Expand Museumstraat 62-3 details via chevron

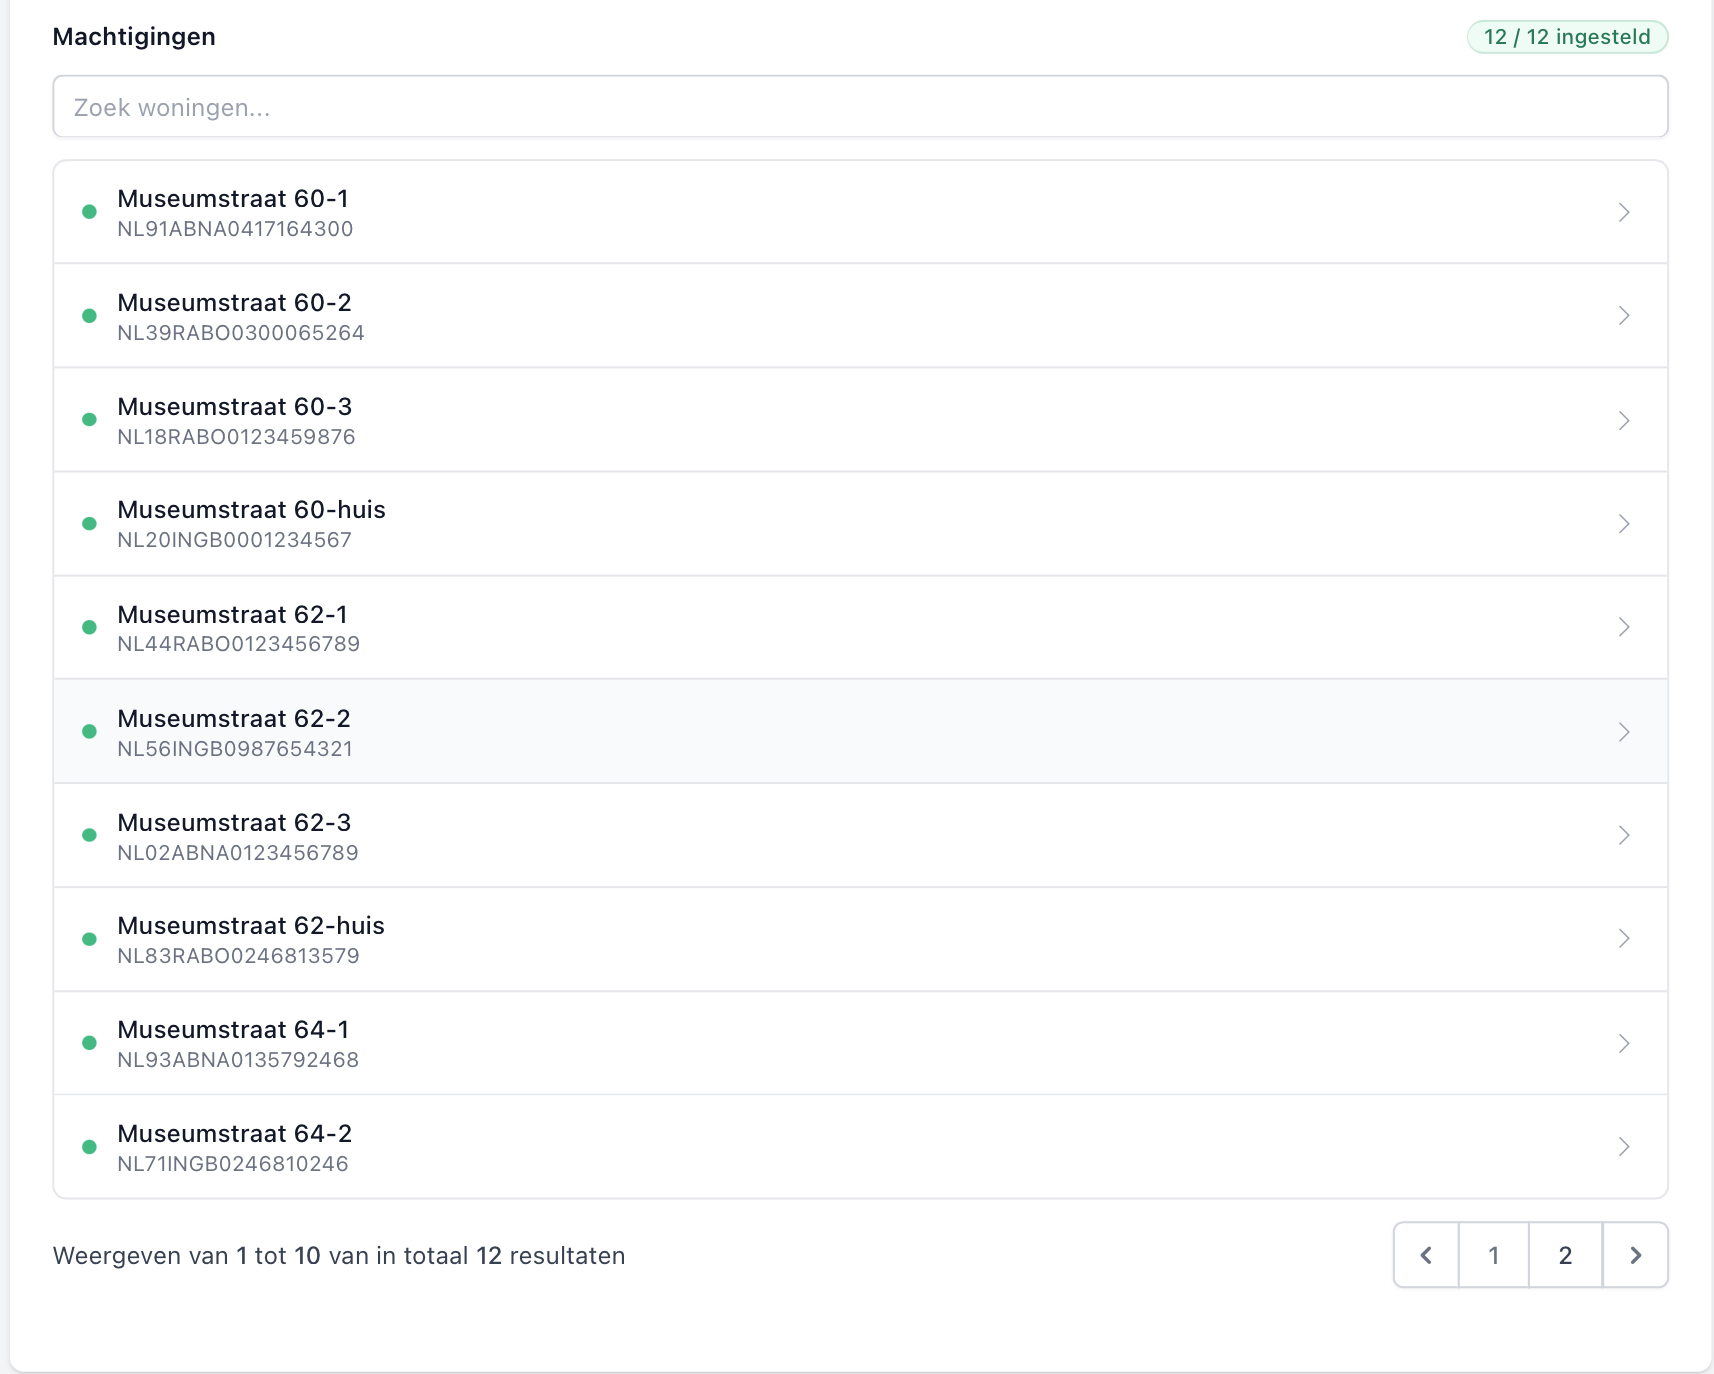pos(1623,835)
